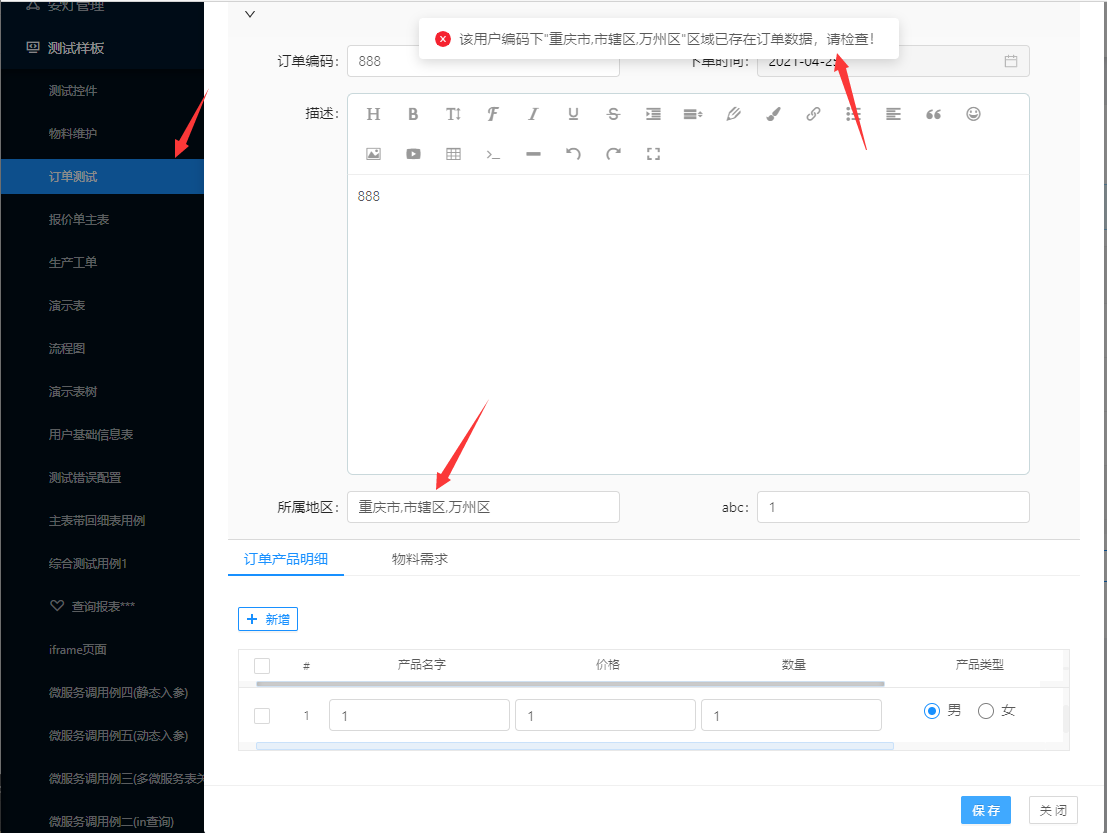Open the 所属地区 region selector
The image size is (1107, 833).
483,507
